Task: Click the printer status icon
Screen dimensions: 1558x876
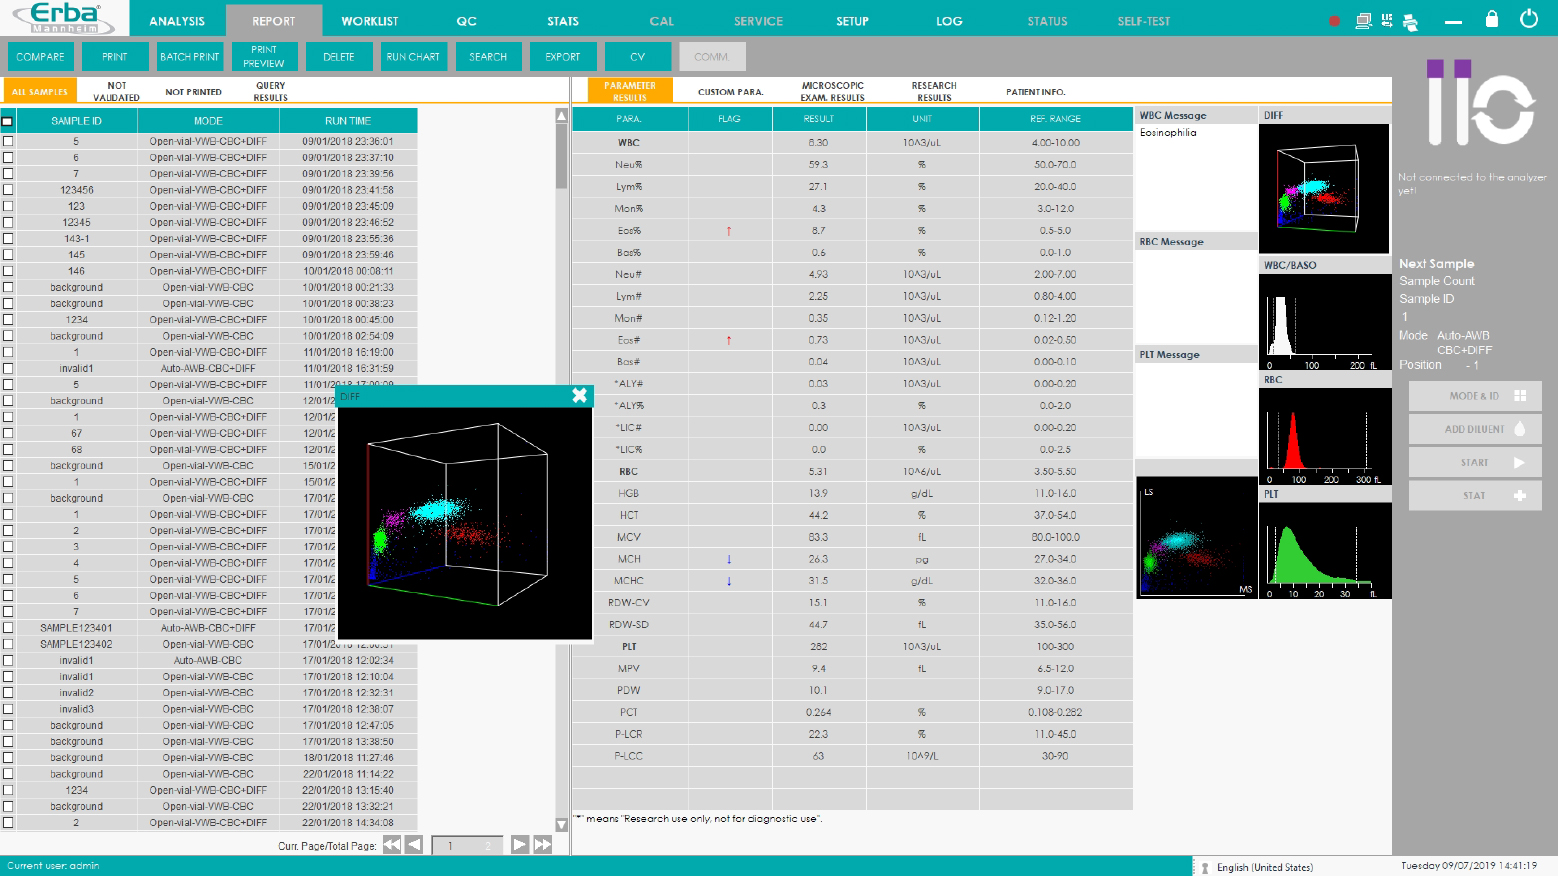Action: pyautogui.click(x=1410, y=22)
